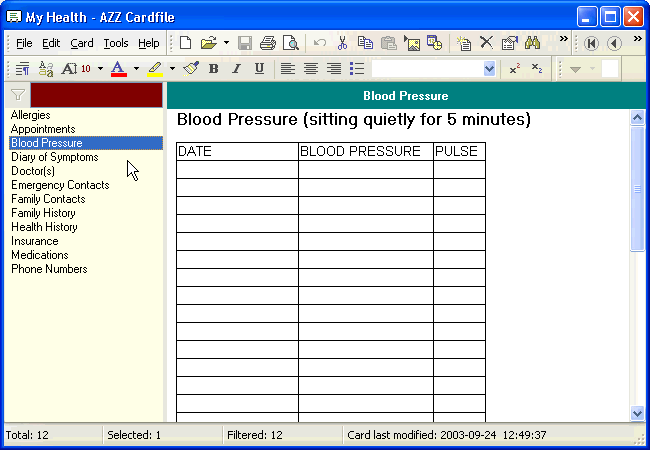Copy selection with the Copy icon
The width and height of the screenshot is (650, 450).
[365, 43]
